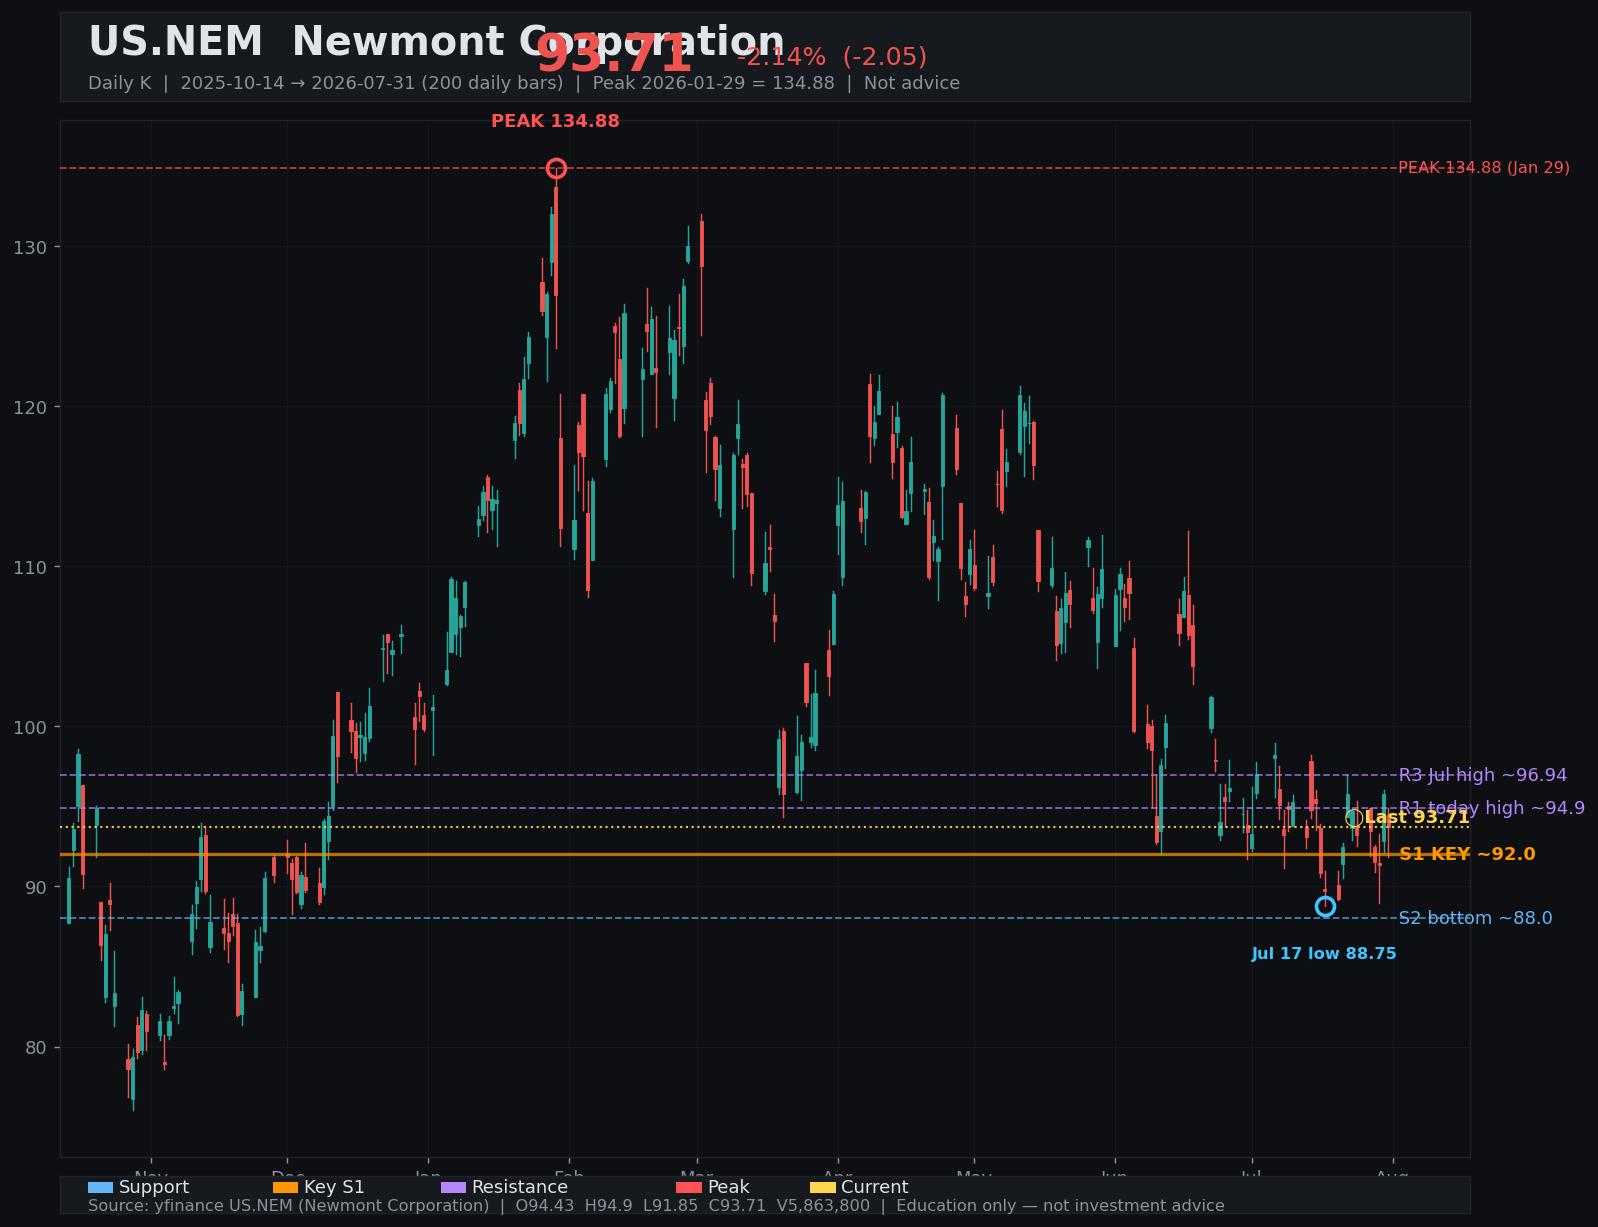Click the y-axis tick label 100
Image resolution: width=1598 pixels, height=1227 pixels.
[31, 727]
